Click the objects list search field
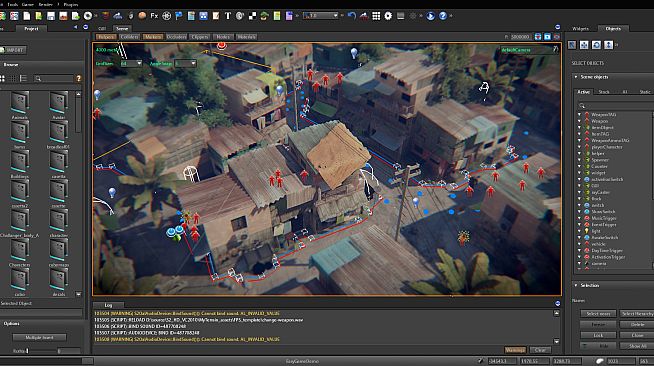The image size is (654, 366). tap(616, 105)
